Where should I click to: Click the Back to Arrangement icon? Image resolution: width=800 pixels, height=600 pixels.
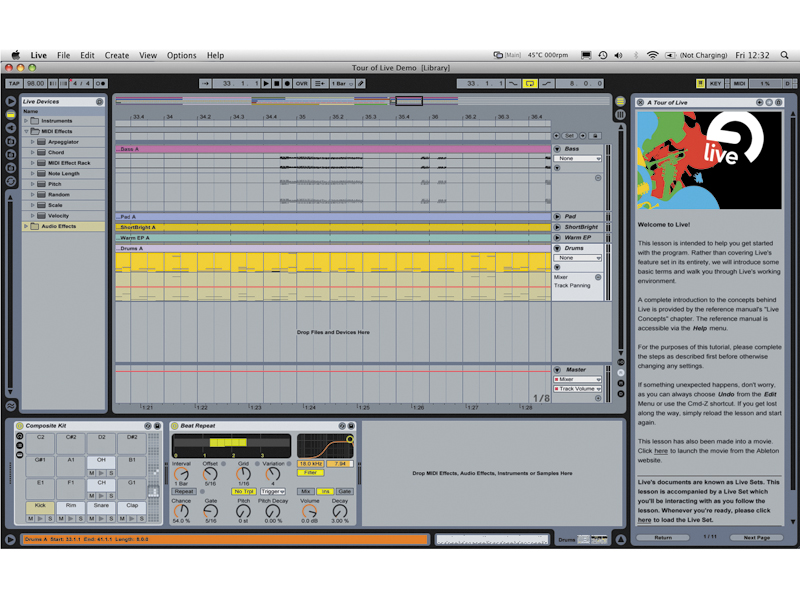[x=319, y=83]
